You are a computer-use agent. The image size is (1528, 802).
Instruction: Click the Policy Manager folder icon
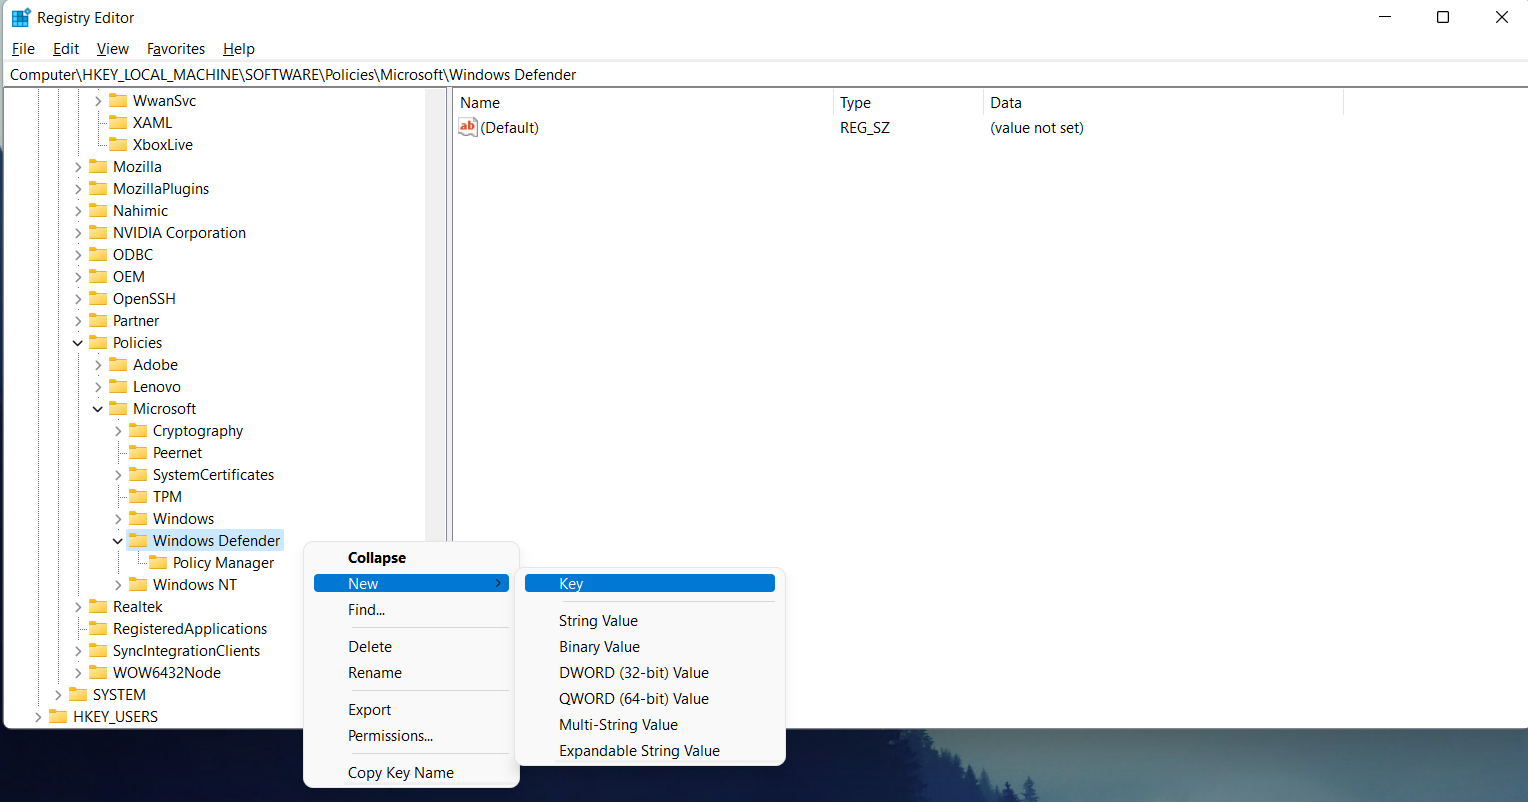click(x=158, y=563)
